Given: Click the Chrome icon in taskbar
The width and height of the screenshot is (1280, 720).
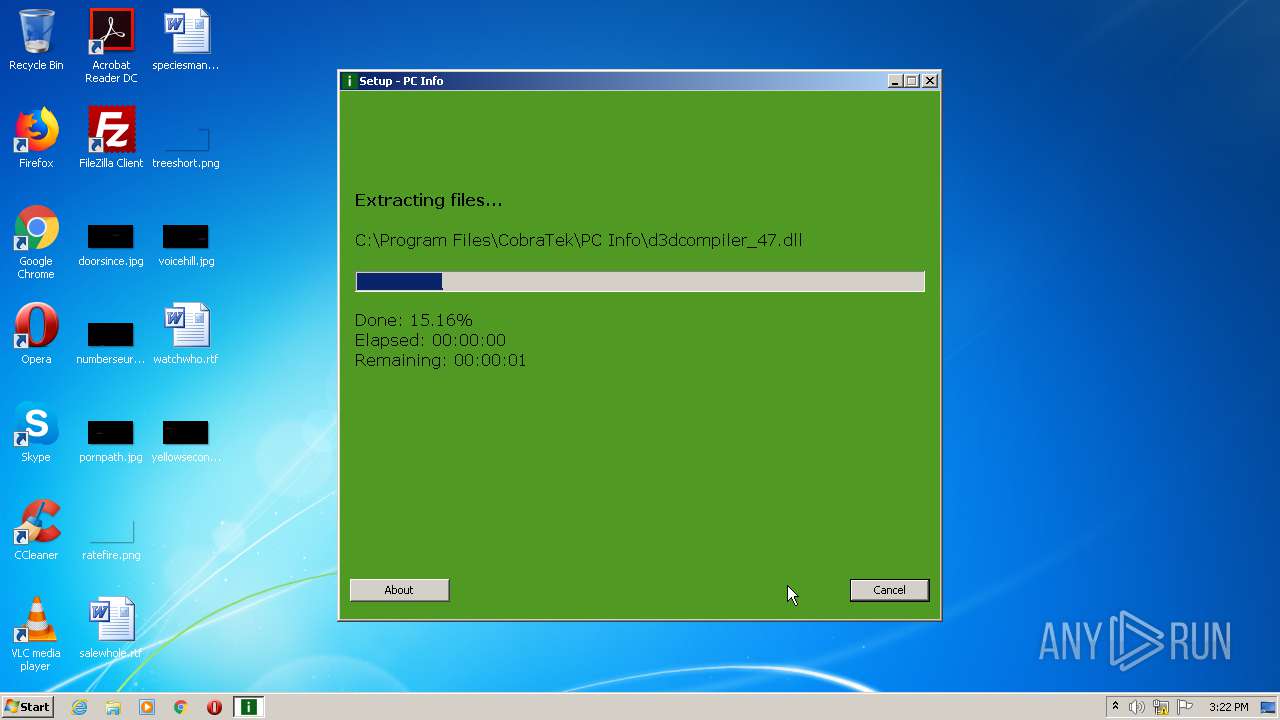Looking at the screenshot, I should [181, 707].
